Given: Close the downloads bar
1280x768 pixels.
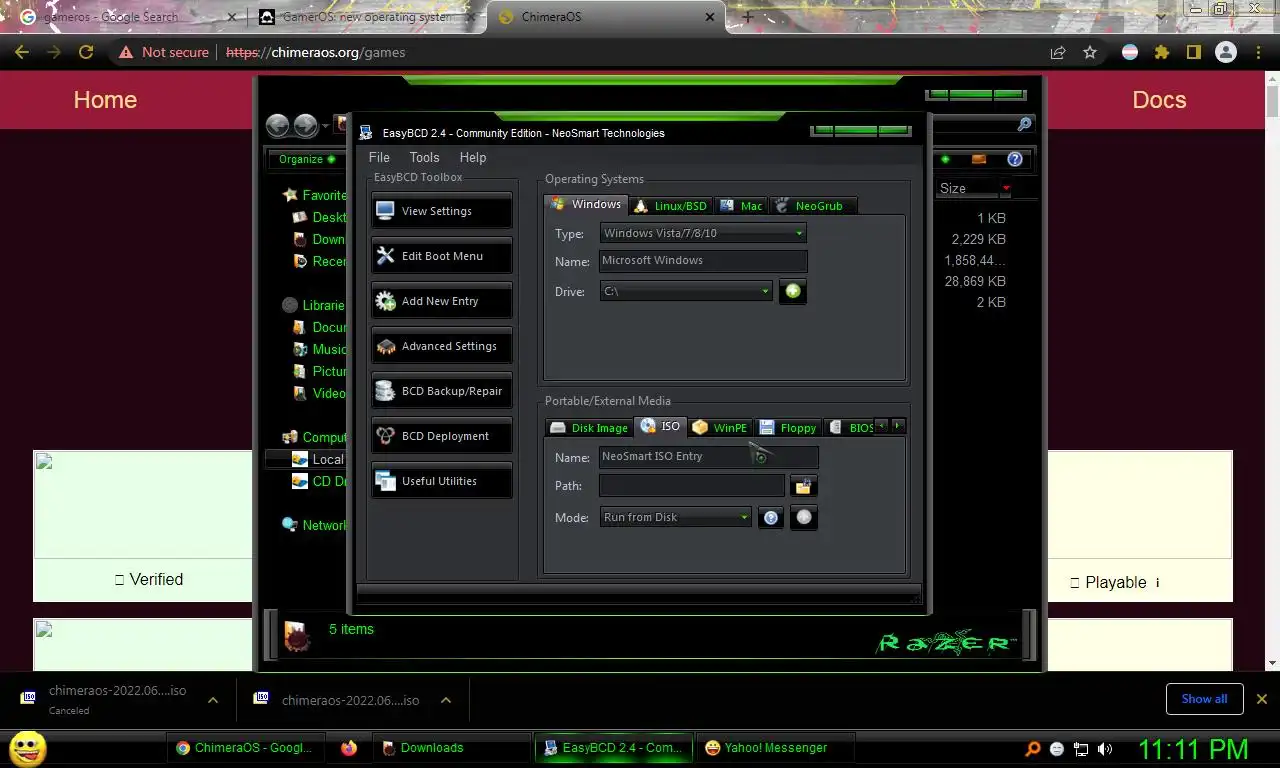Looking at the screenshot, I should coord(1262,699).
